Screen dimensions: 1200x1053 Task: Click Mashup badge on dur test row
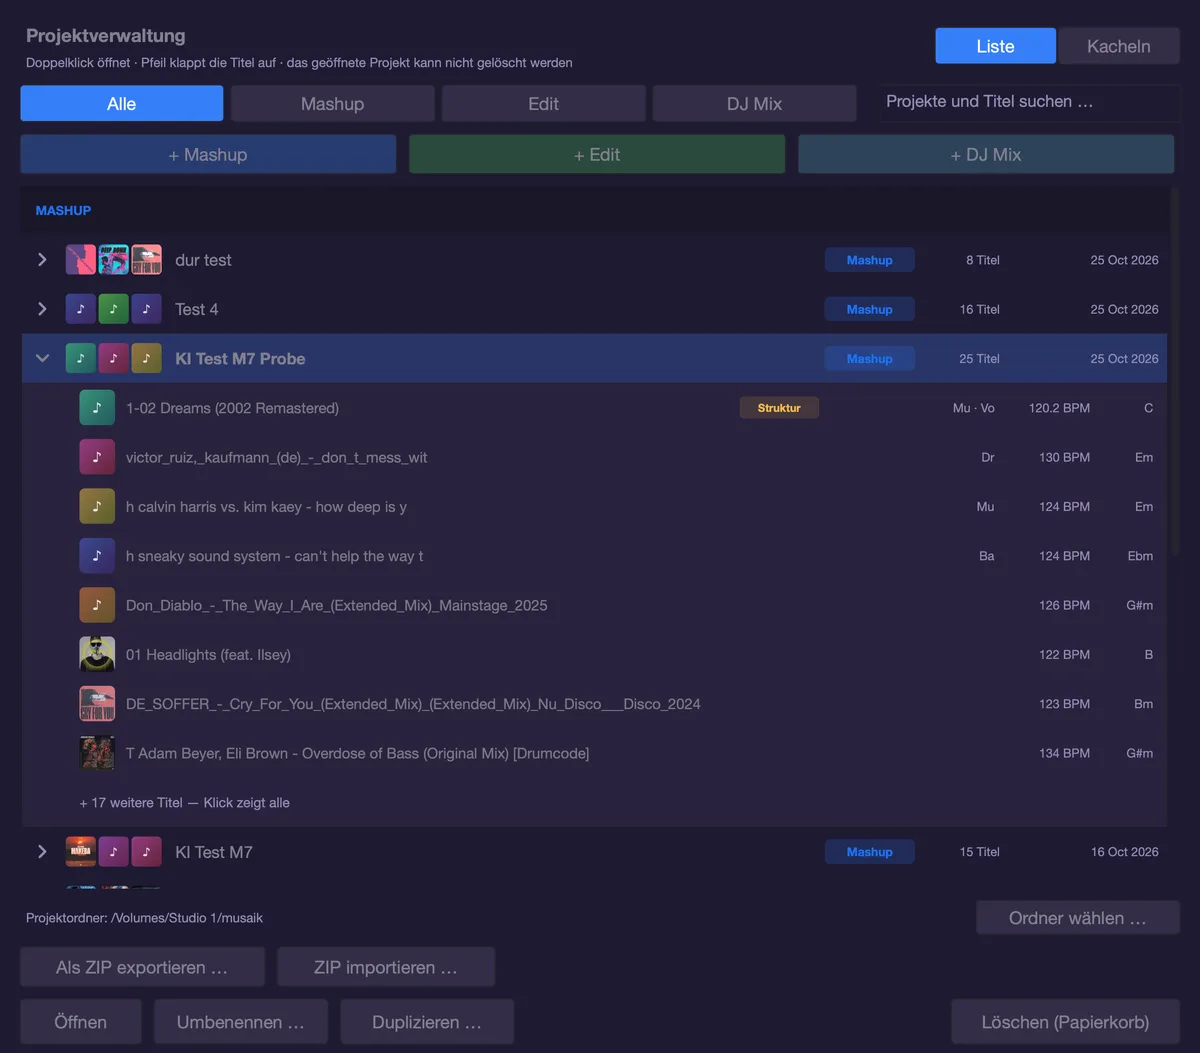(x=869, y=260)
